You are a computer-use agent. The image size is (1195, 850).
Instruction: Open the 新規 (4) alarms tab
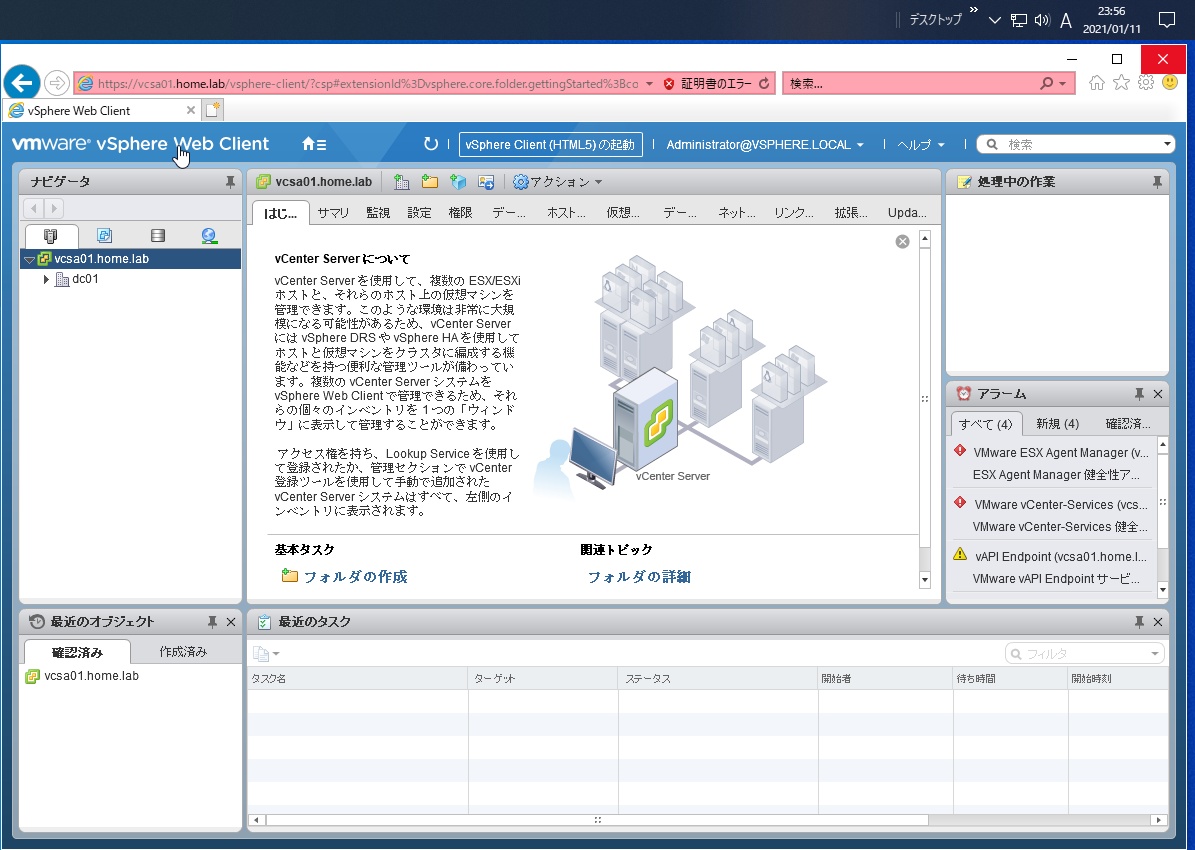point(1057,424)
